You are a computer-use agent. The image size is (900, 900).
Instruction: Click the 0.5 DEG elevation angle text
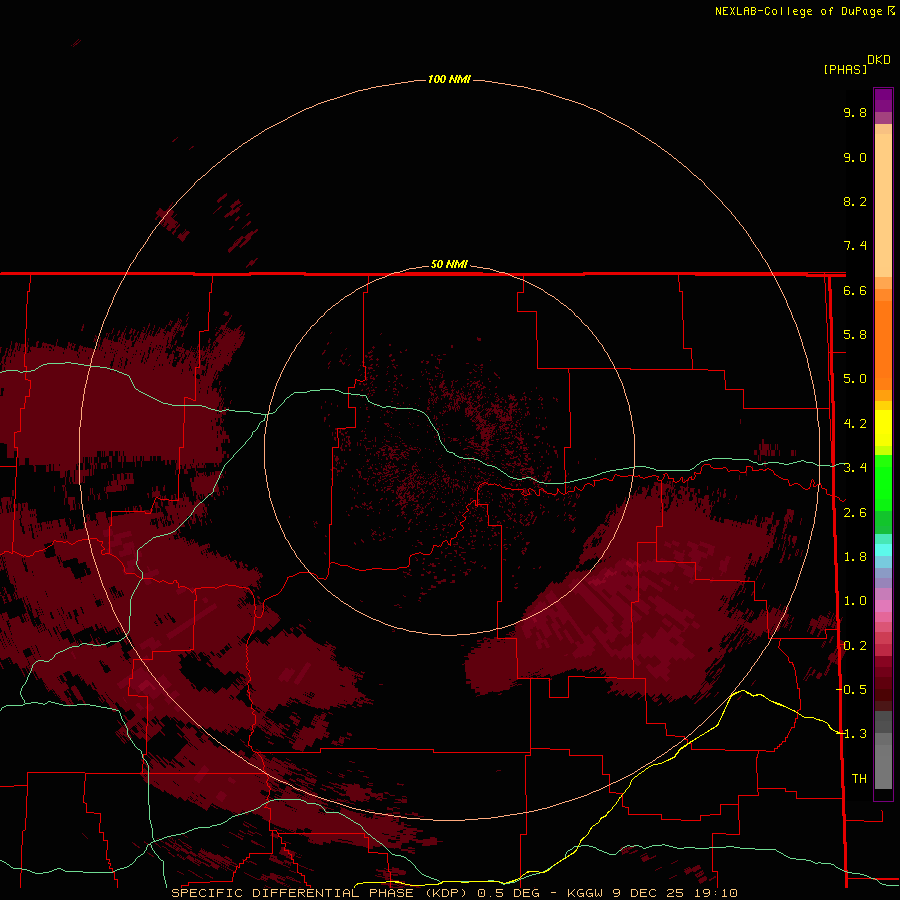(508, 893)
